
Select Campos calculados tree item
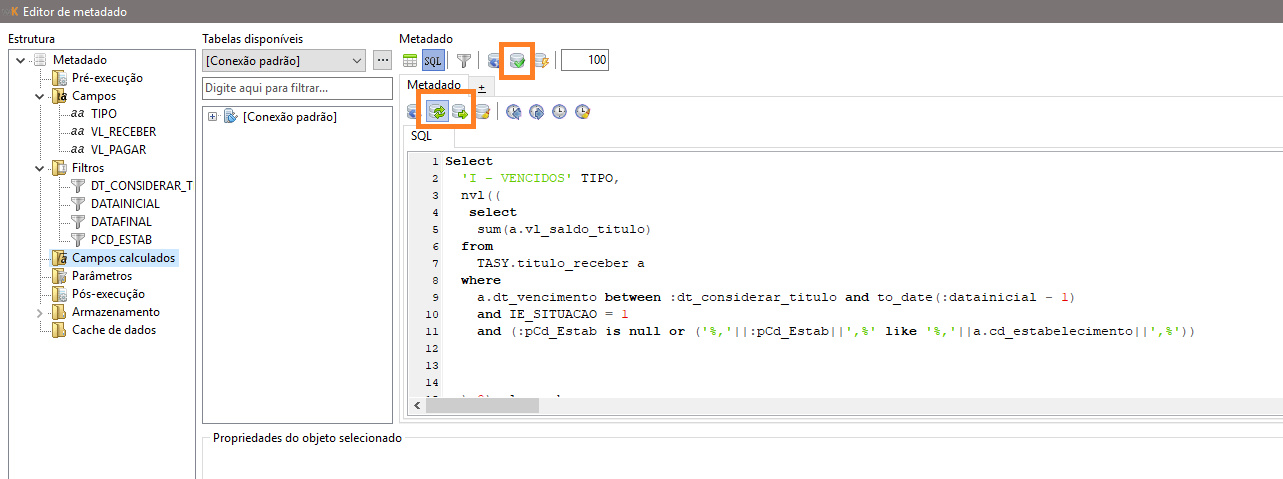coord(124,258)
